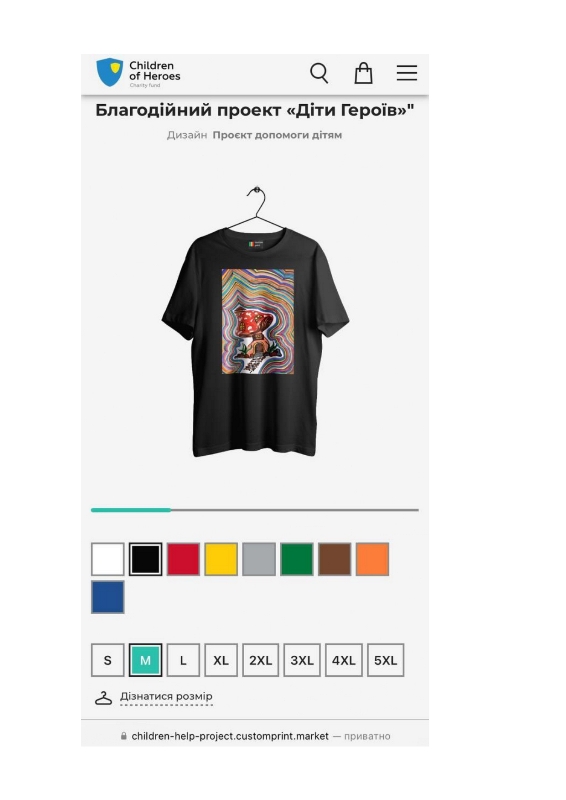The width and height of the screenshot is (566, 800).
Task: Select the green shirt color
Action: [297, 559]
